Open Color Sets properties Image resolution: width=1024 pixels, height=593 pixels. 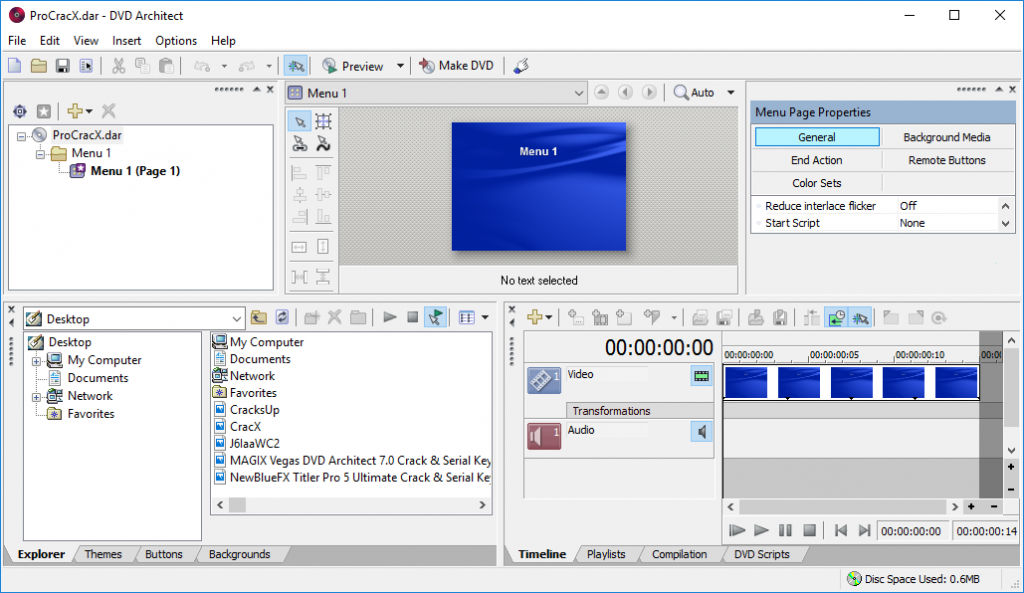pyautogui.click(x=816, y=183)
